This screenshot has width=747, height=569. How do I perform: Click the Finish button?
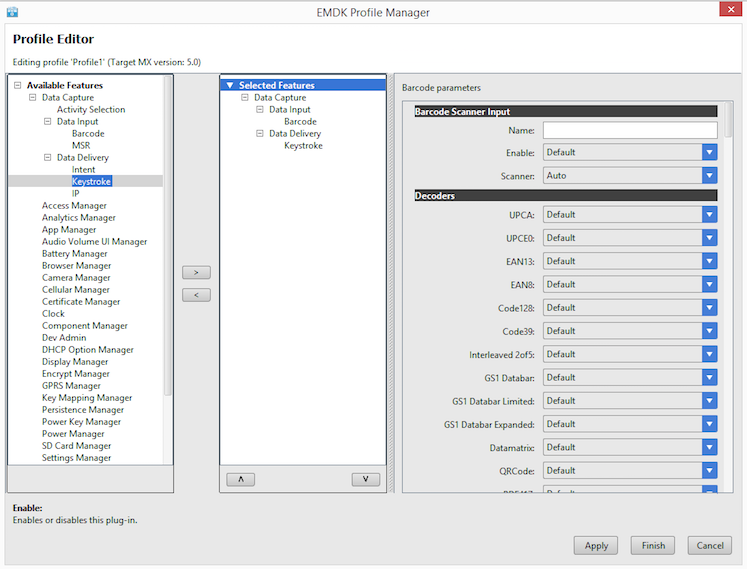653,546
